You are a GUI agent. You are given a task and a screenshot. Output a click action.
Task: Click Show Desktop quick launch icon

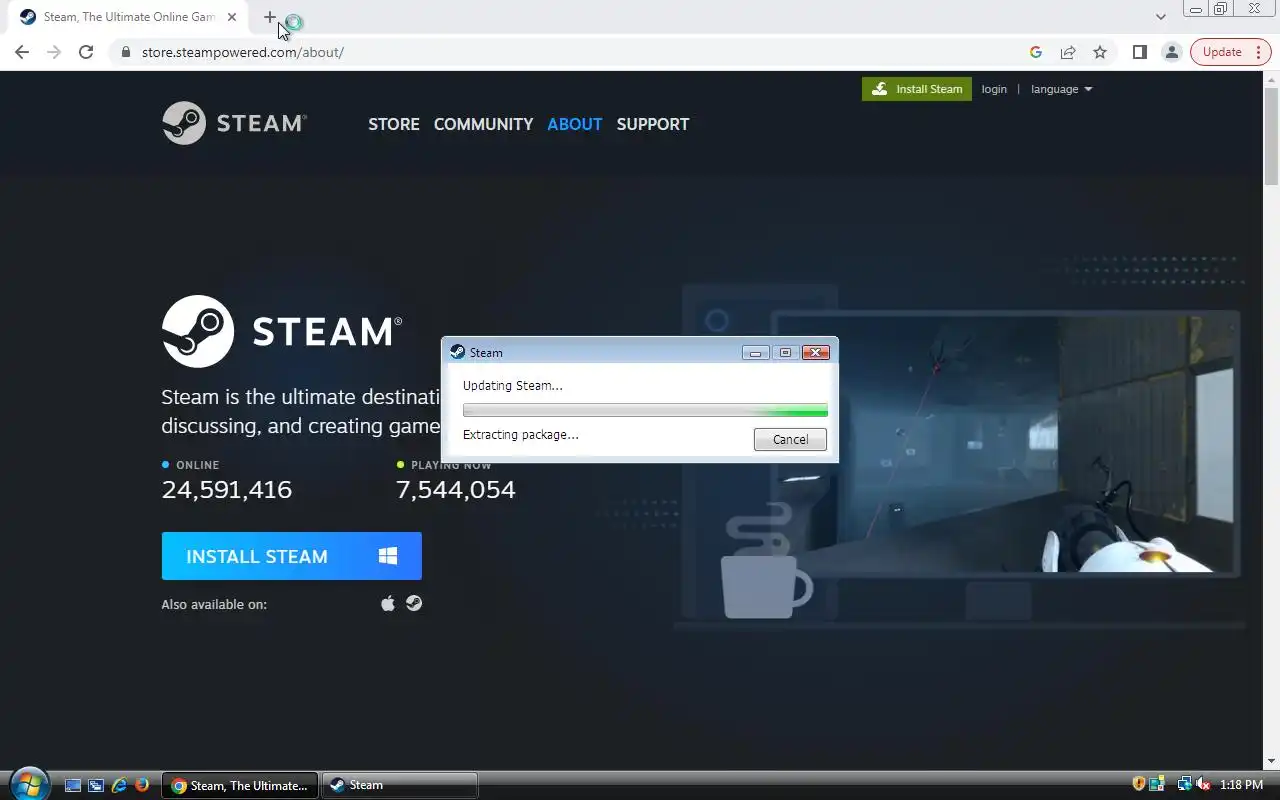(73, 785)
